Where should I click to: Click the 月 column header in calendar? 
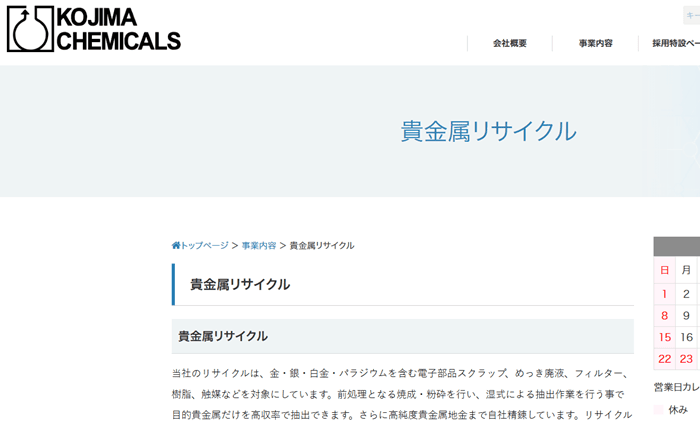tap(687, 270)
